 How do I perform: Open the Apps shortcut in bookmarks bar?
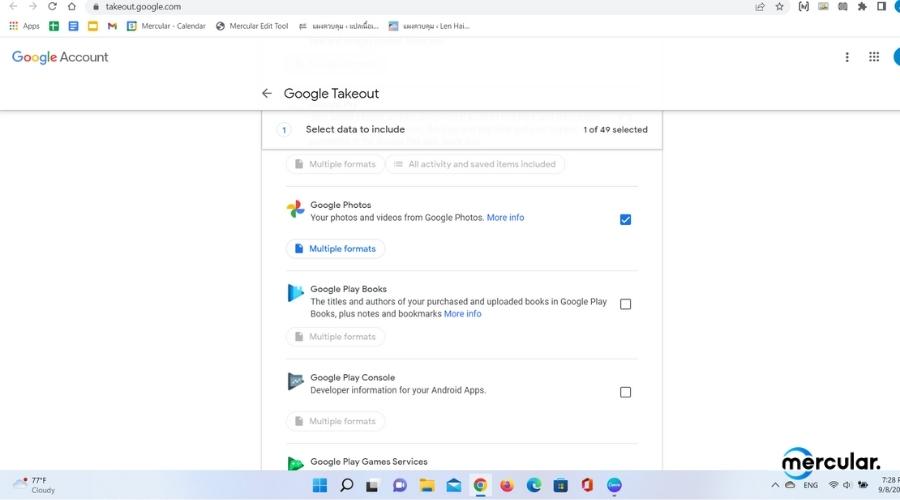[x=24, y=26]
